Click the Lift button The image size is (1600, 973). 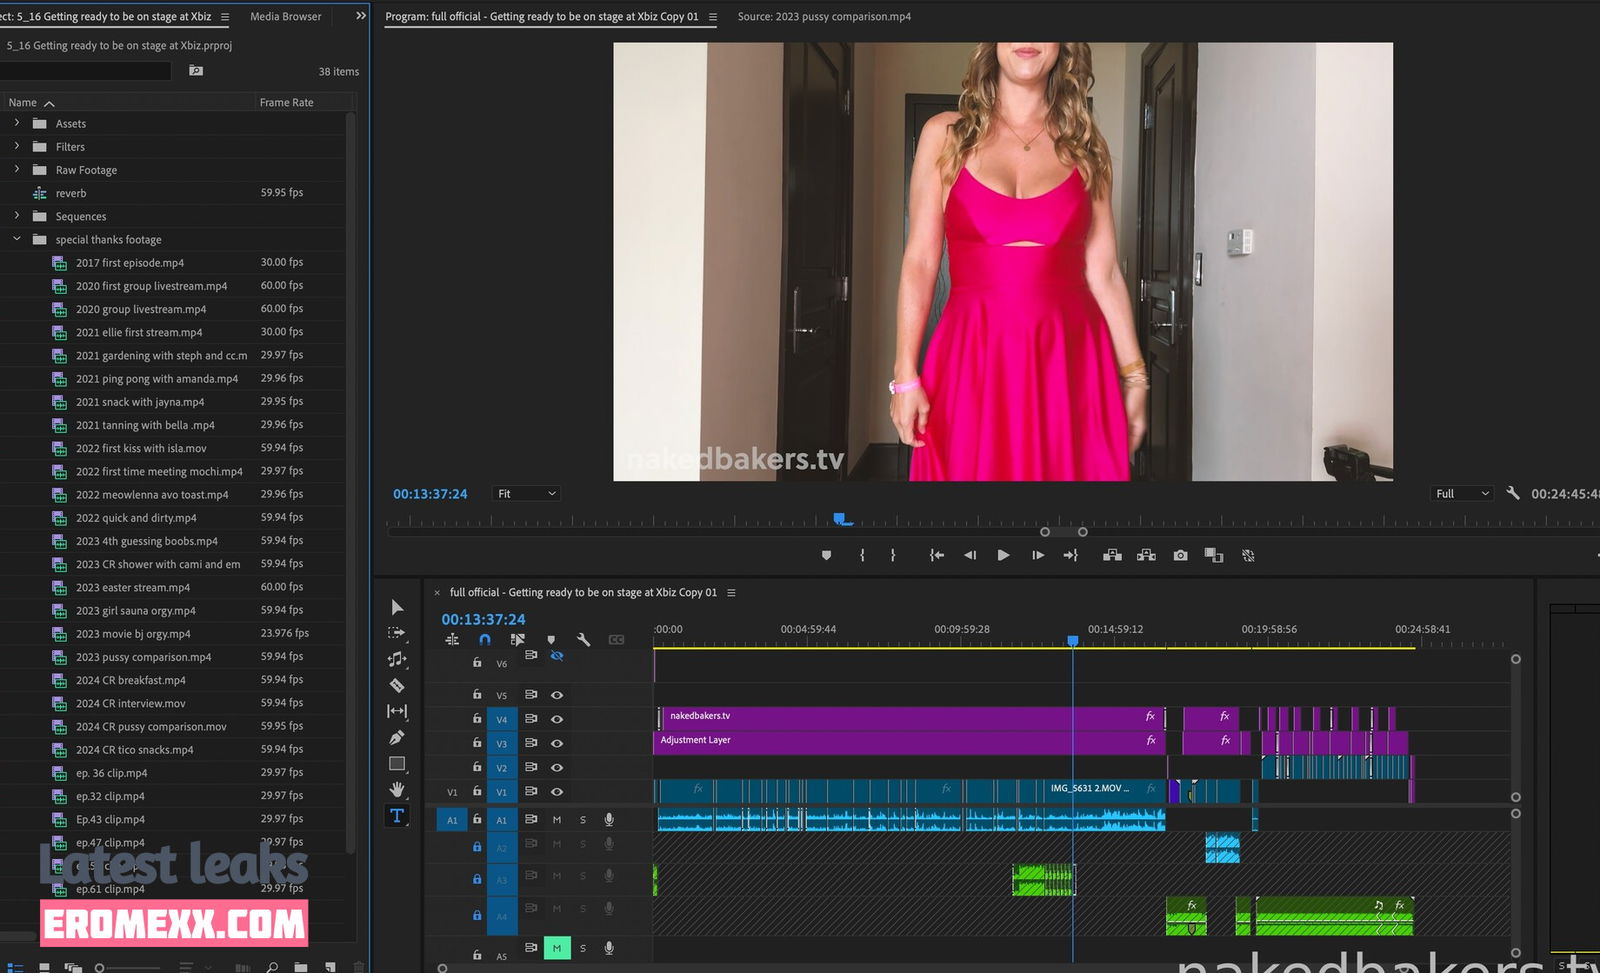(1112, 555)
